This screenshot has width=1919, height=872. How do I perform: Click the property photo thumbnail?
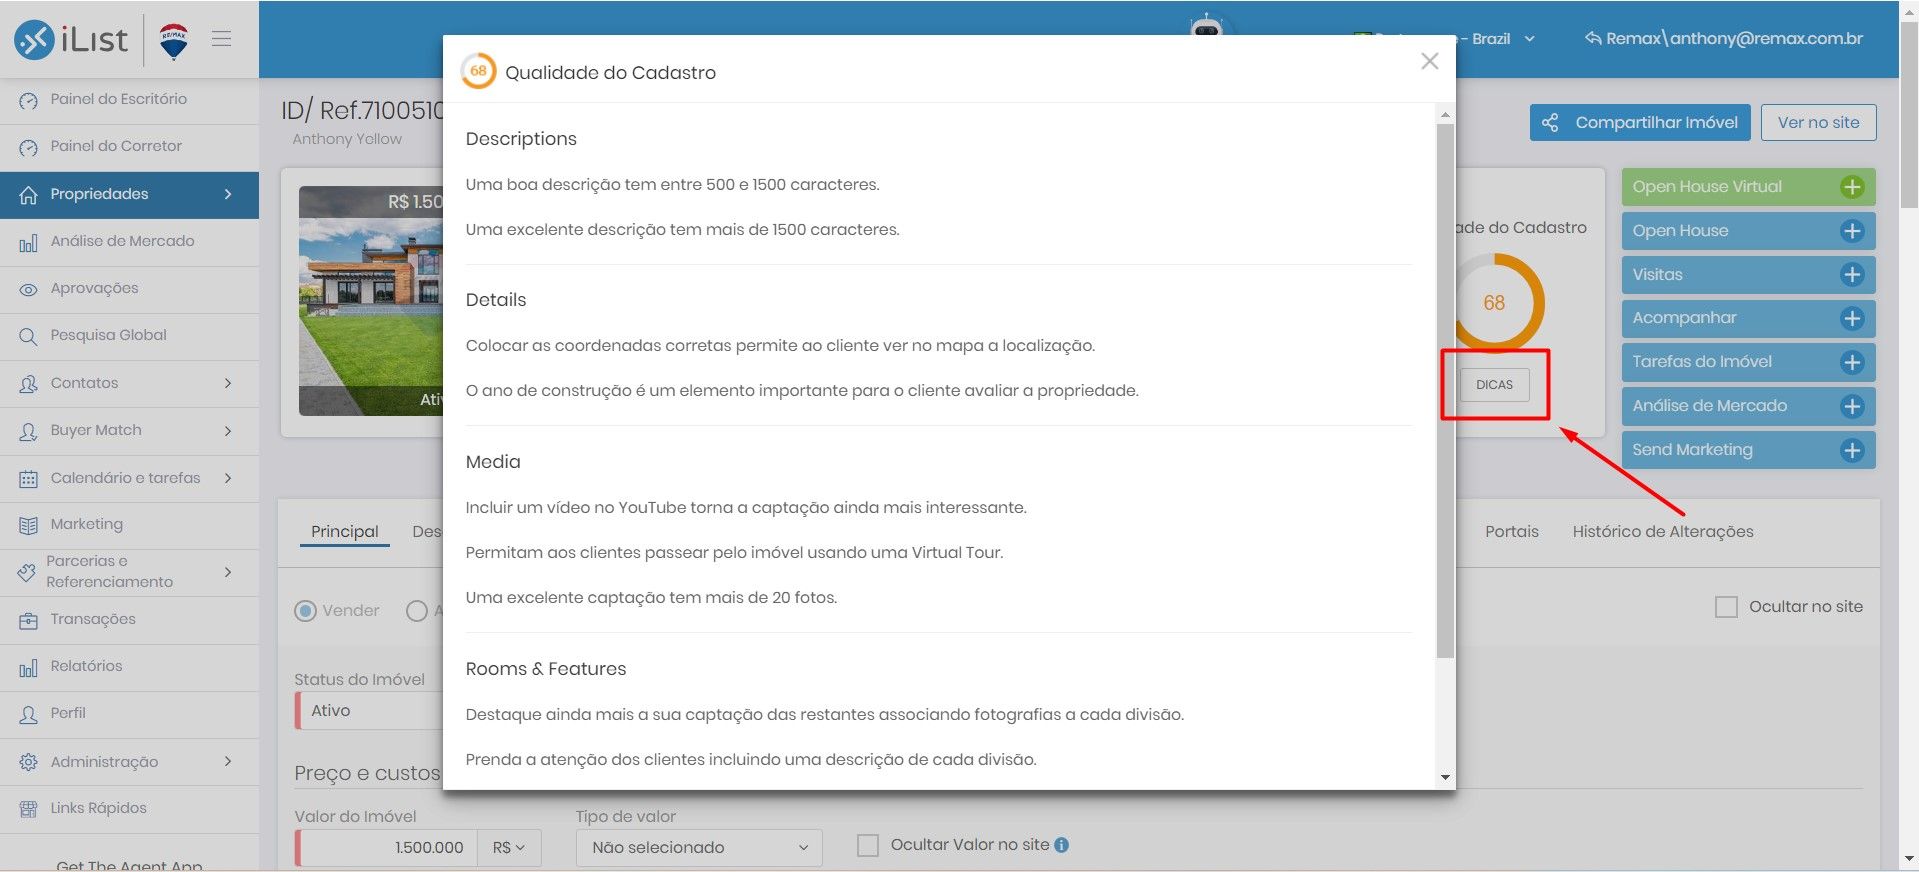[x=371, y=301]
